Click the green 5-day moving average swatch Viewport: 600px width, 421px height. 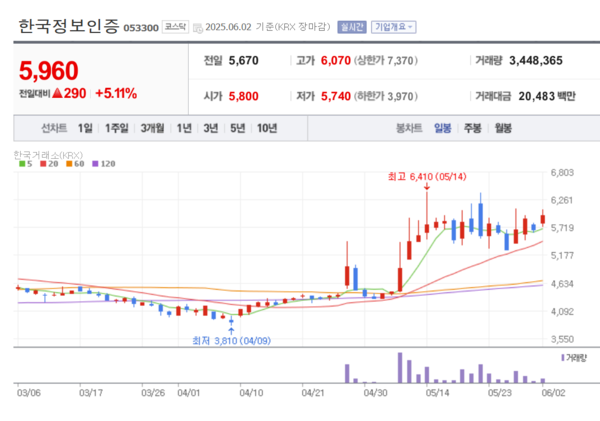[22, 164]
